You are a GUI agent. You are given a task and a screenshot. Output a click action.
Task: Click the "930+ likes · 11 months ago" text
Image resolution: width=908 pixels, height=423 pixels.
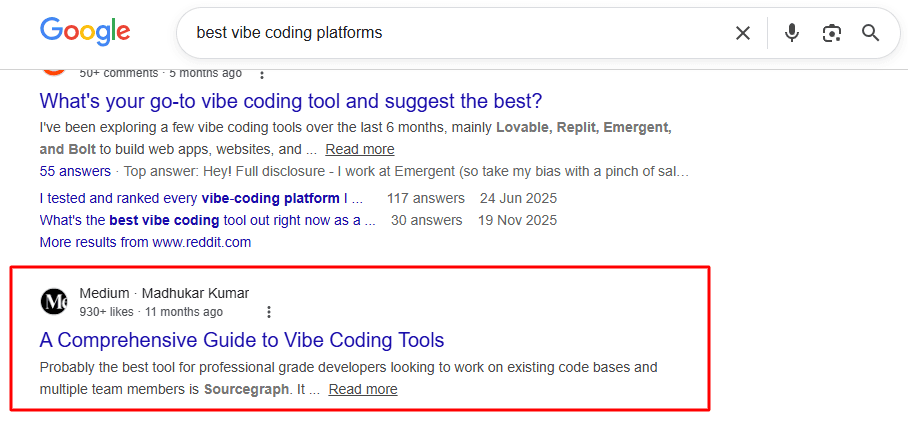[151, 312]
